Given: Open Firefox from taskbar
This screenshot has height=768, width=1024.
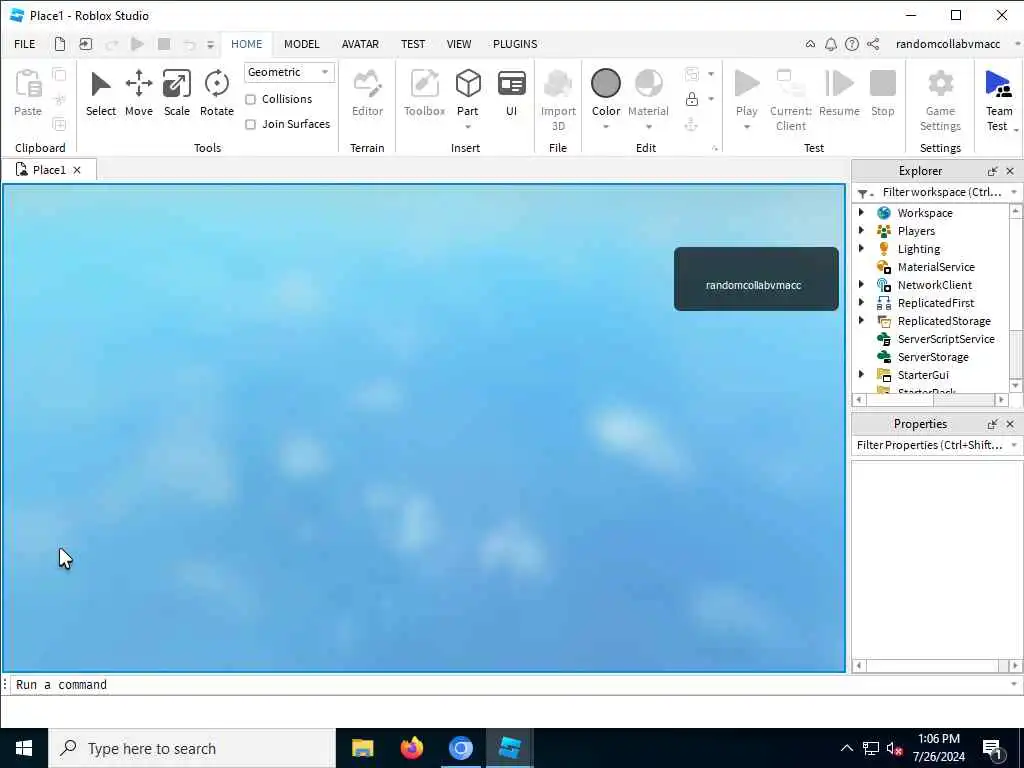Looking at the screenshot, I should click(411, 748).
